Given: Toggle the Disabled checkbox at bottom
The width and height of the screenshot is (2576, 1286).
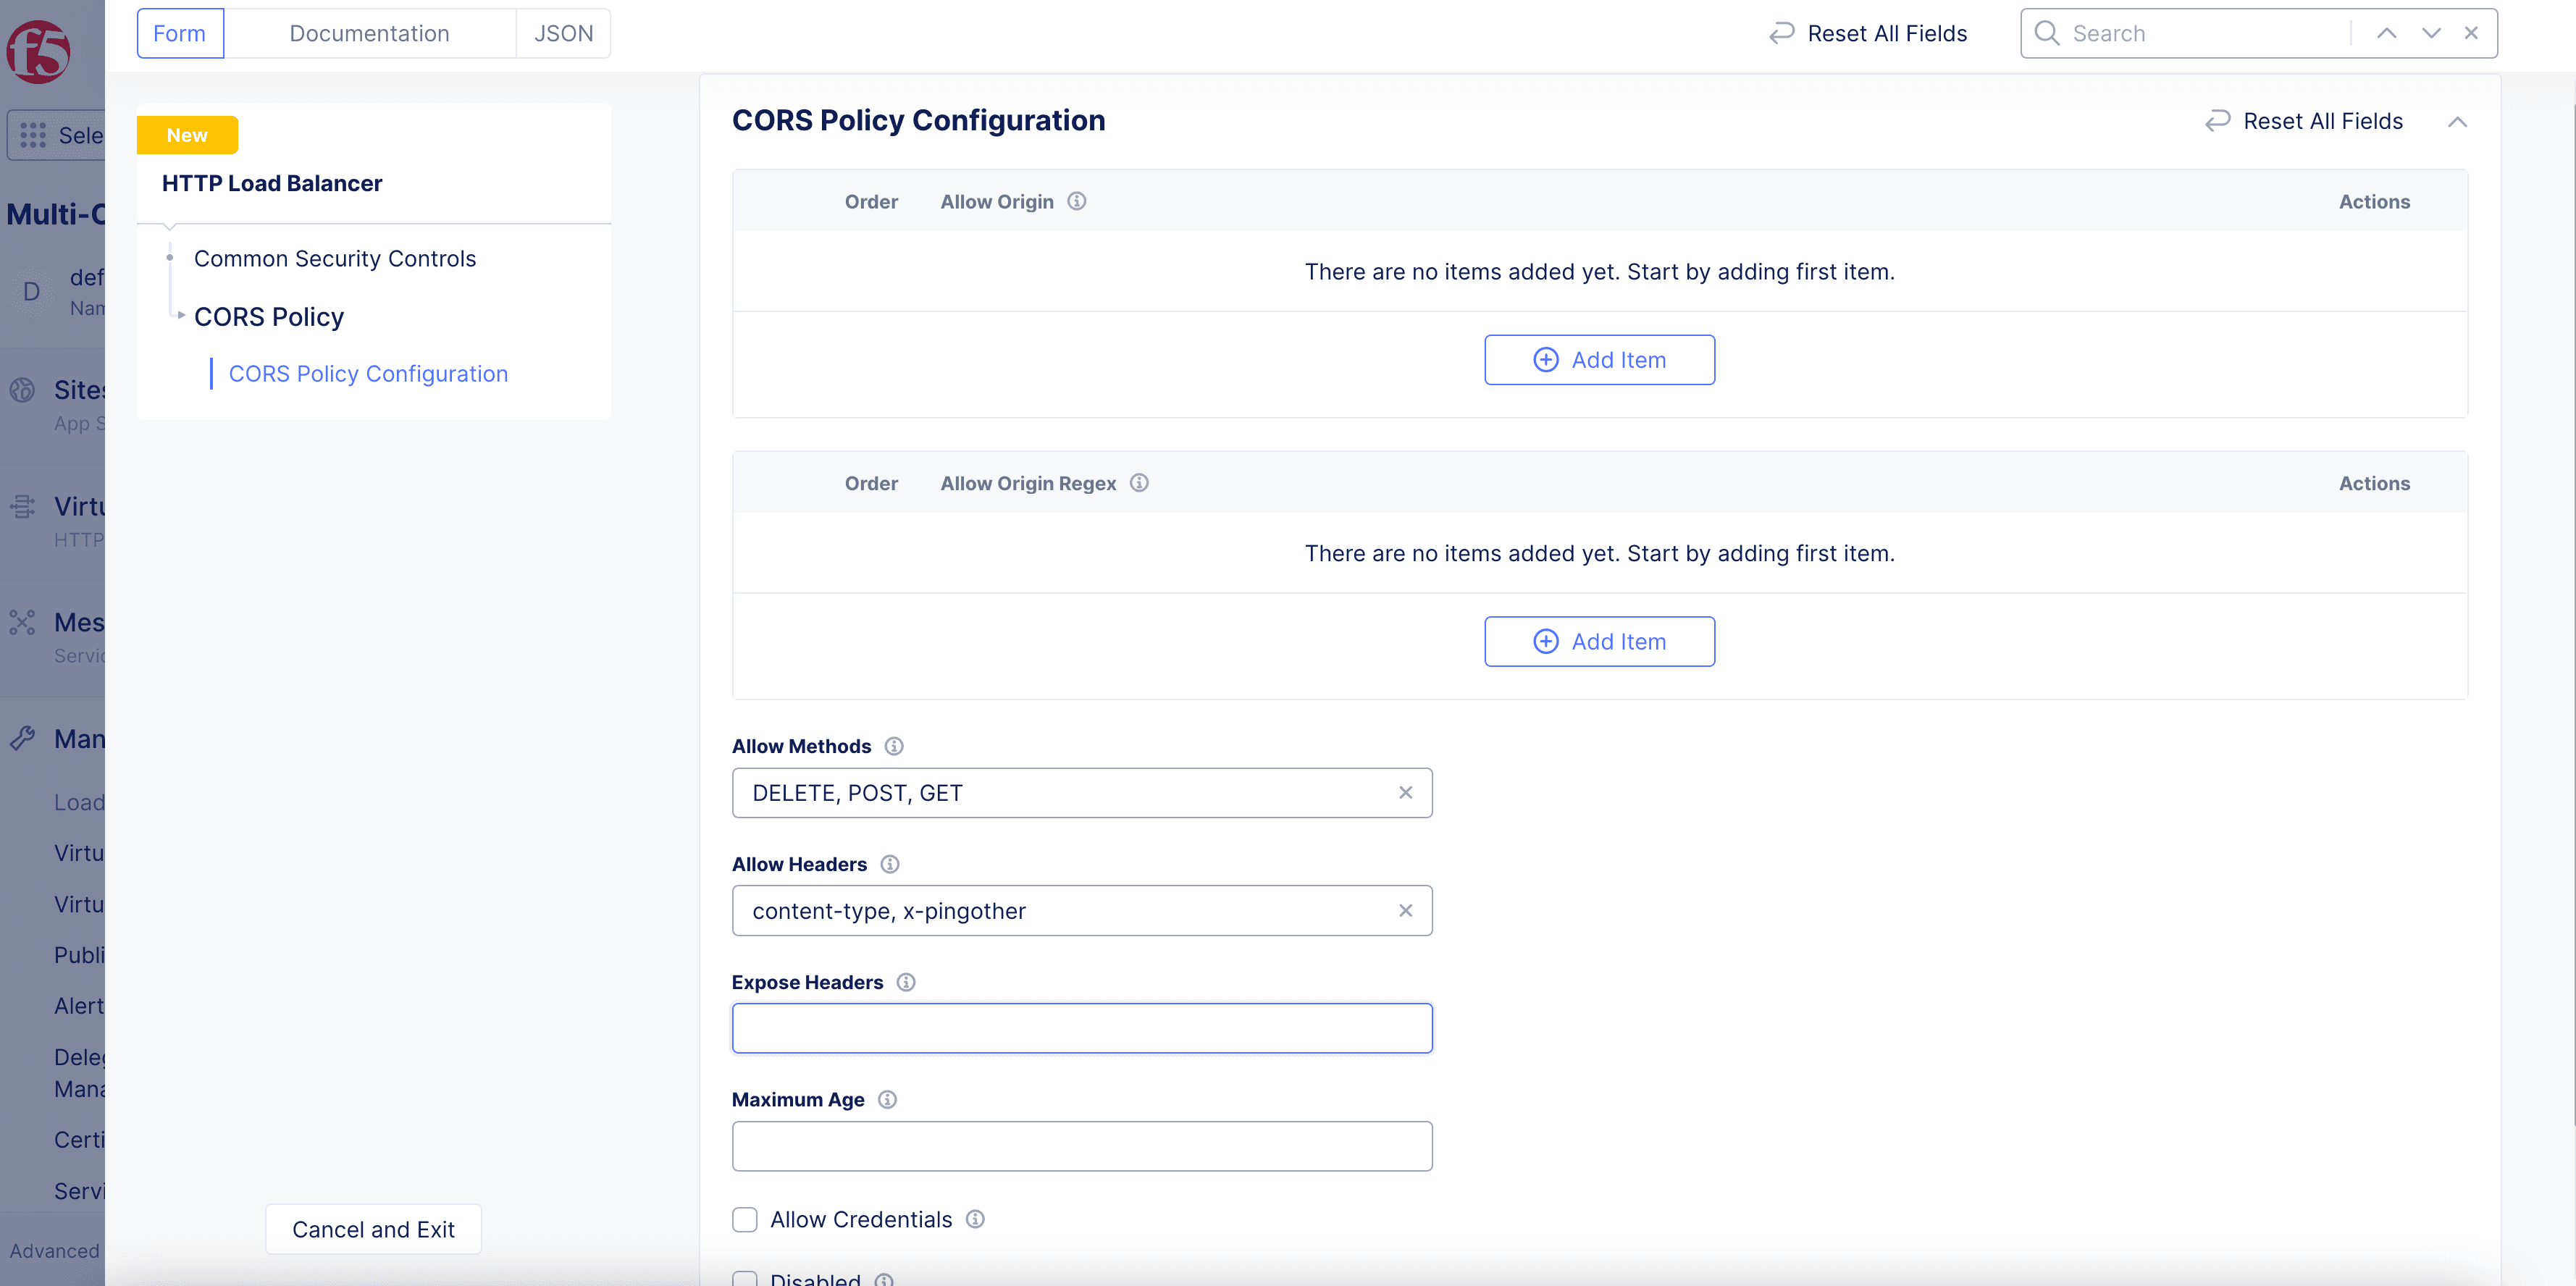Looking at the screenshot, I should click(746, 1279).
